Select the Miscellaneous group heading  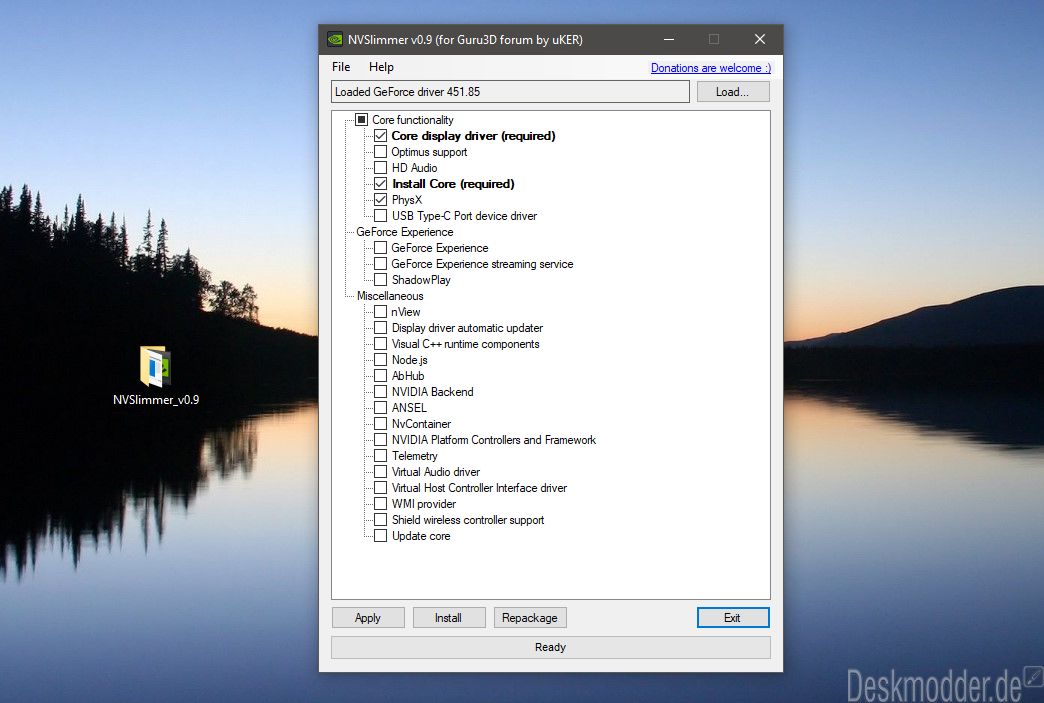tap(390, 296)
